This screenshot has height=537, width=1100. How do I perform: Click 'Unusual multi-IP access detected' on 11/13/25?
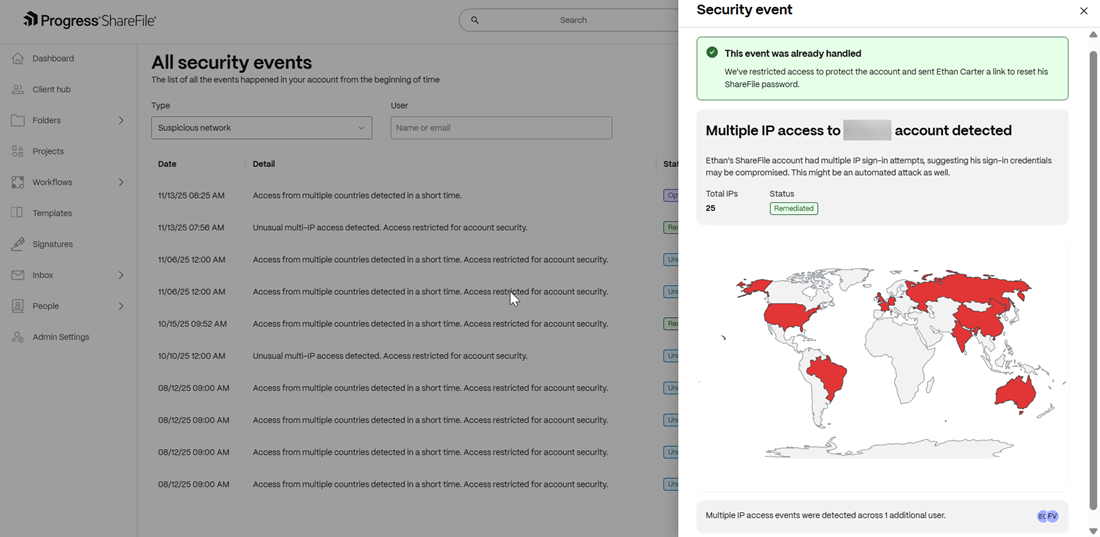390,227
